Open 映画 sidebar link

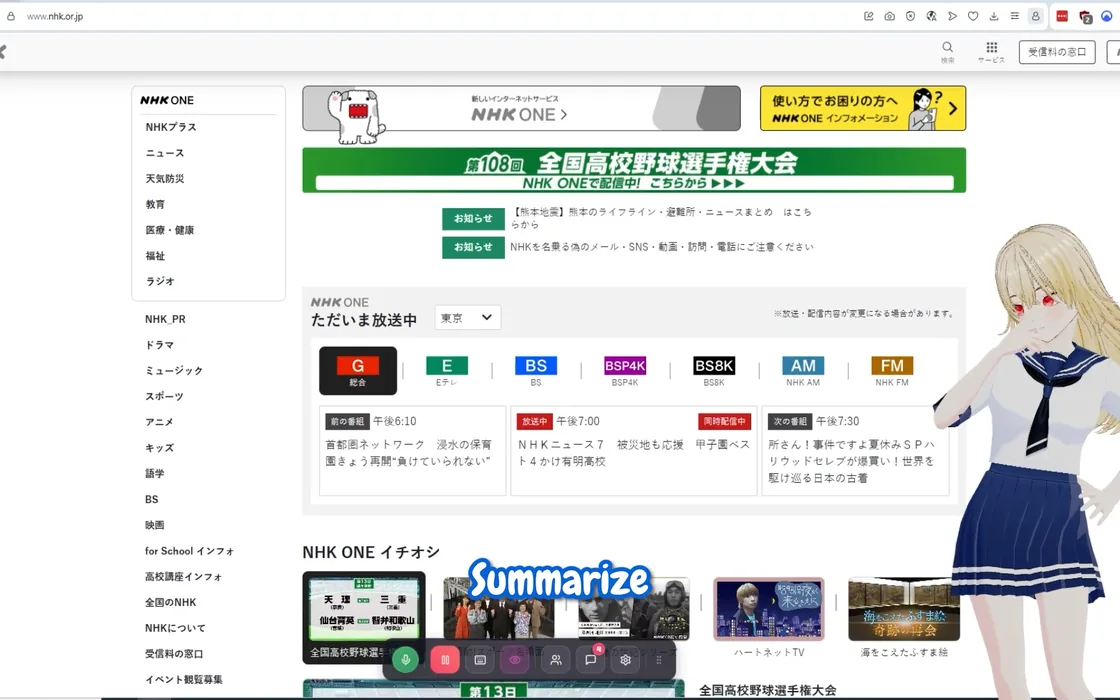tap(154, 525)
